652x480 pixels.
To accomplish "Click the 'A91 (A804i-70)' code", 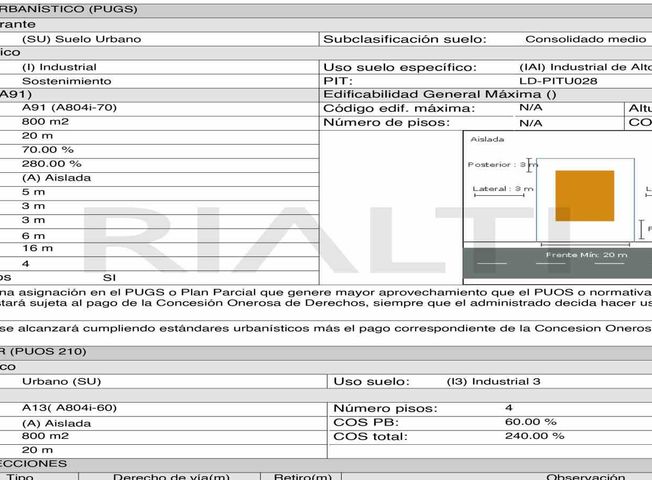I will [x=69, y=108].
